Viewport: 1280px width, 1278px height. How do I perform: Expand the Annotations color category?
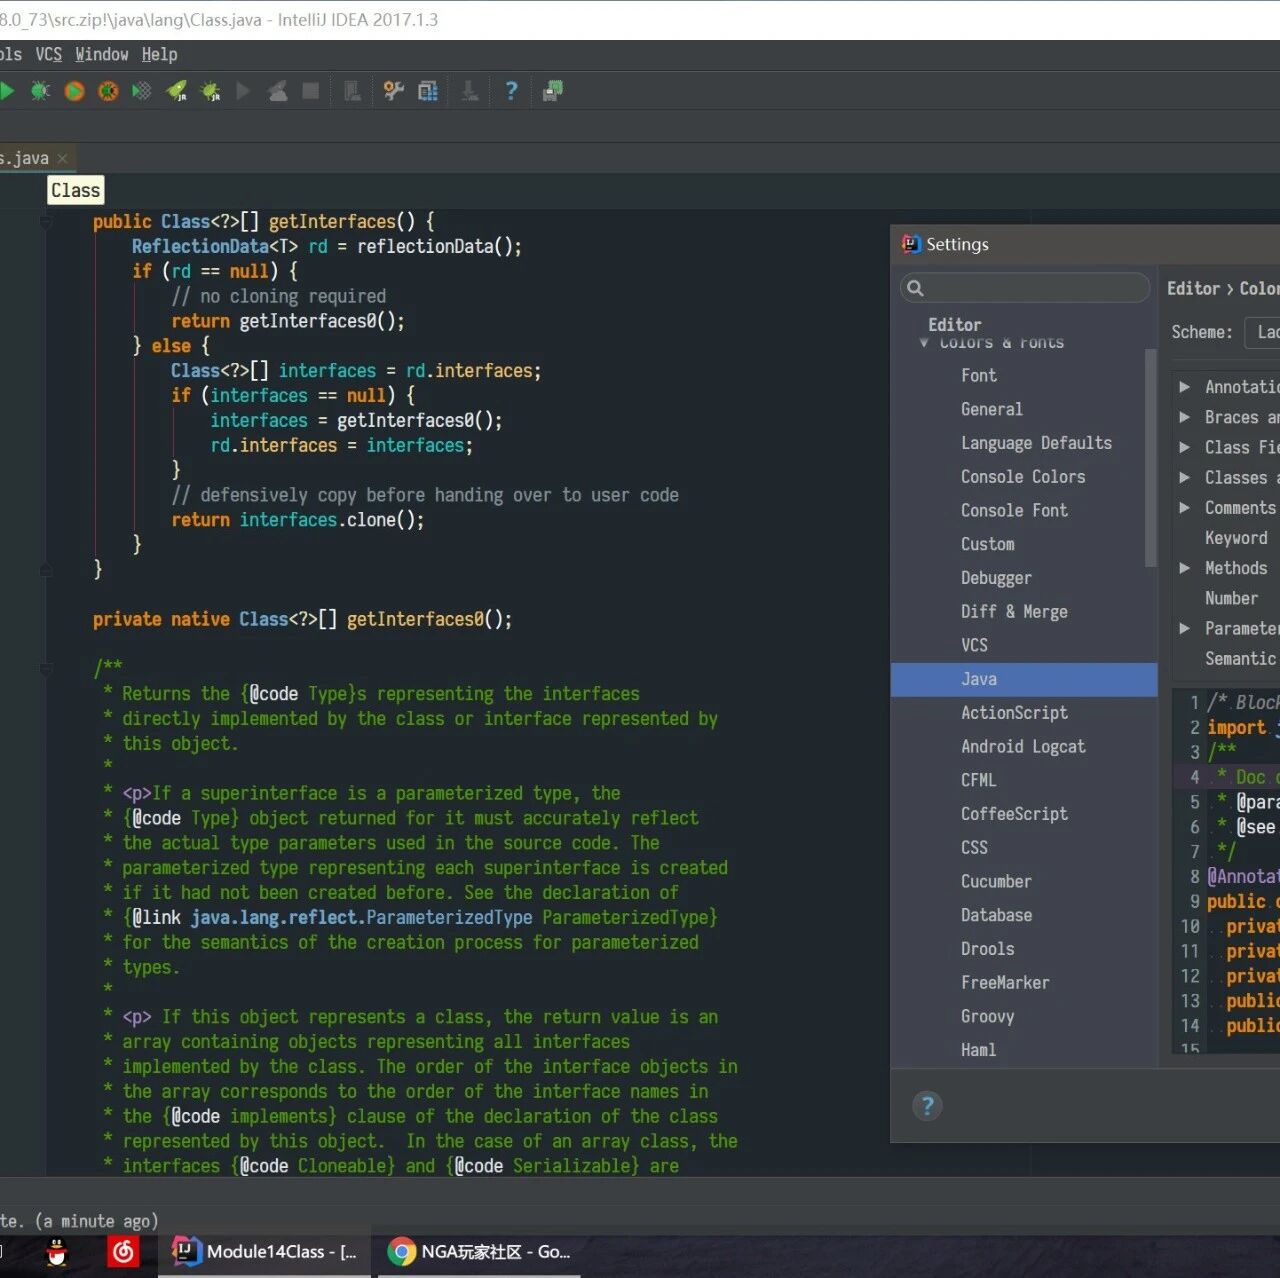coord(1184,387)
